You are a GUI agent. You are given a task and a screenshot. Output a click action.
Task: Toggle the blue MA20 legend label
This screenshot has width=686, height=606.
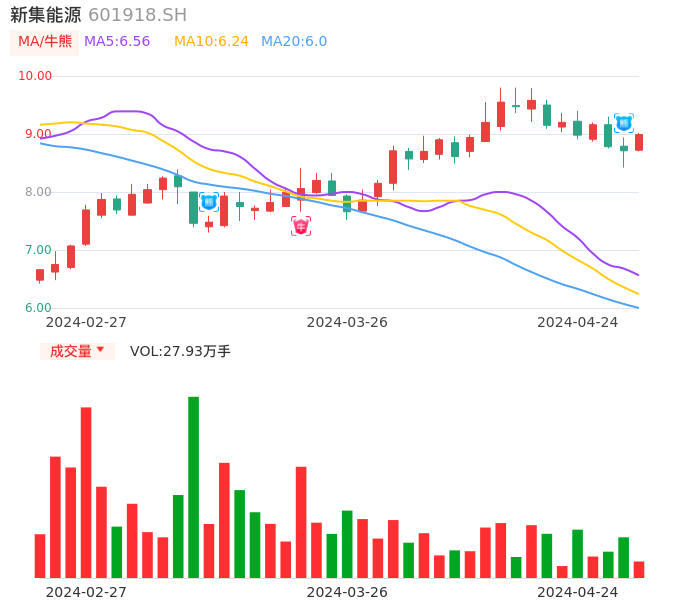point(294,42)
